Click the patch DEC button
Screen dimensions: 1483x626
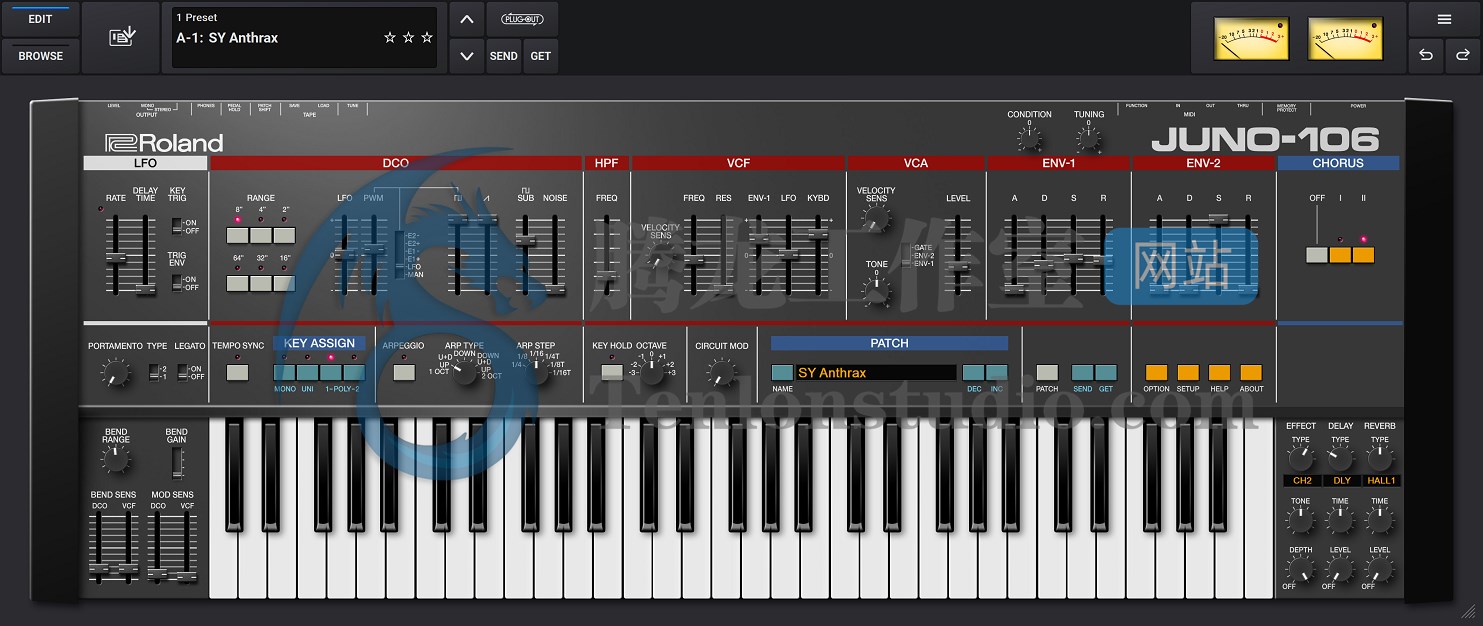pyautogui.click(x=972, y=373)
